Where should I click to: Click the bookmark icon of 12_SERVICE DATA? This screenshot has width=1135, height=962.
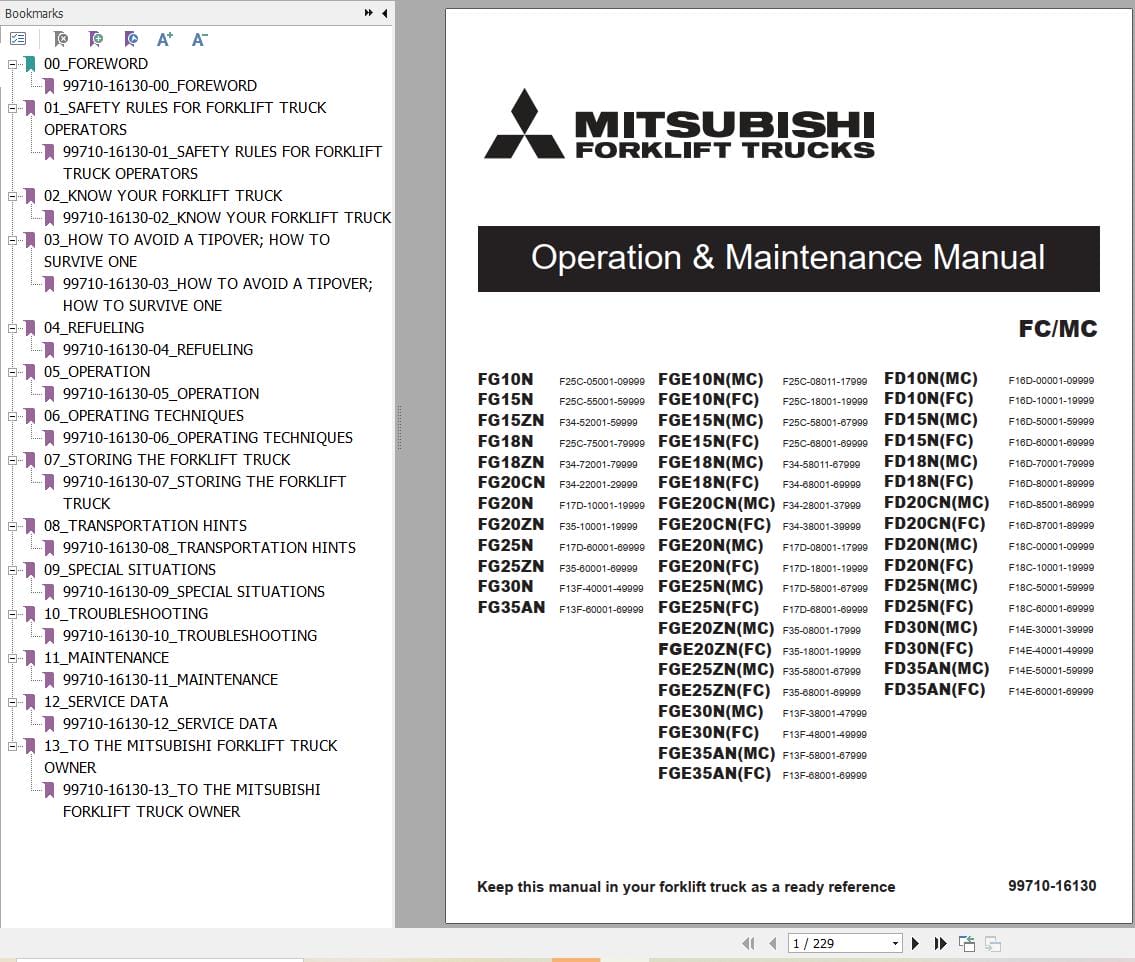pyautogui.click(x=30, y=701)
